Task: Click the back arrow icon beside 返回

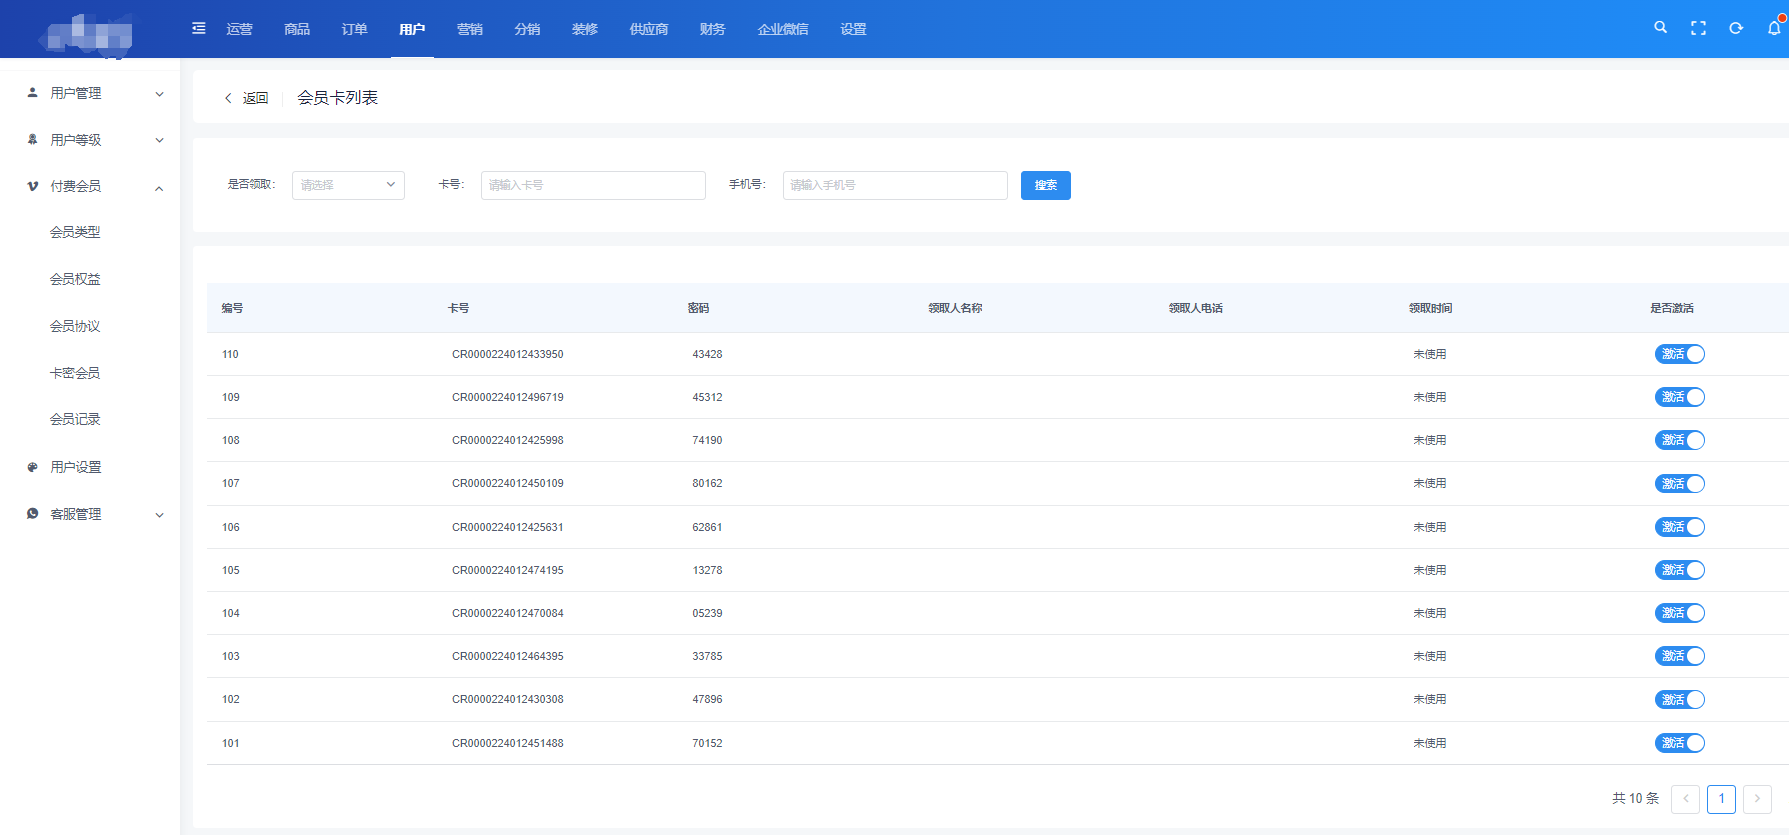Action: pos(228,98)
